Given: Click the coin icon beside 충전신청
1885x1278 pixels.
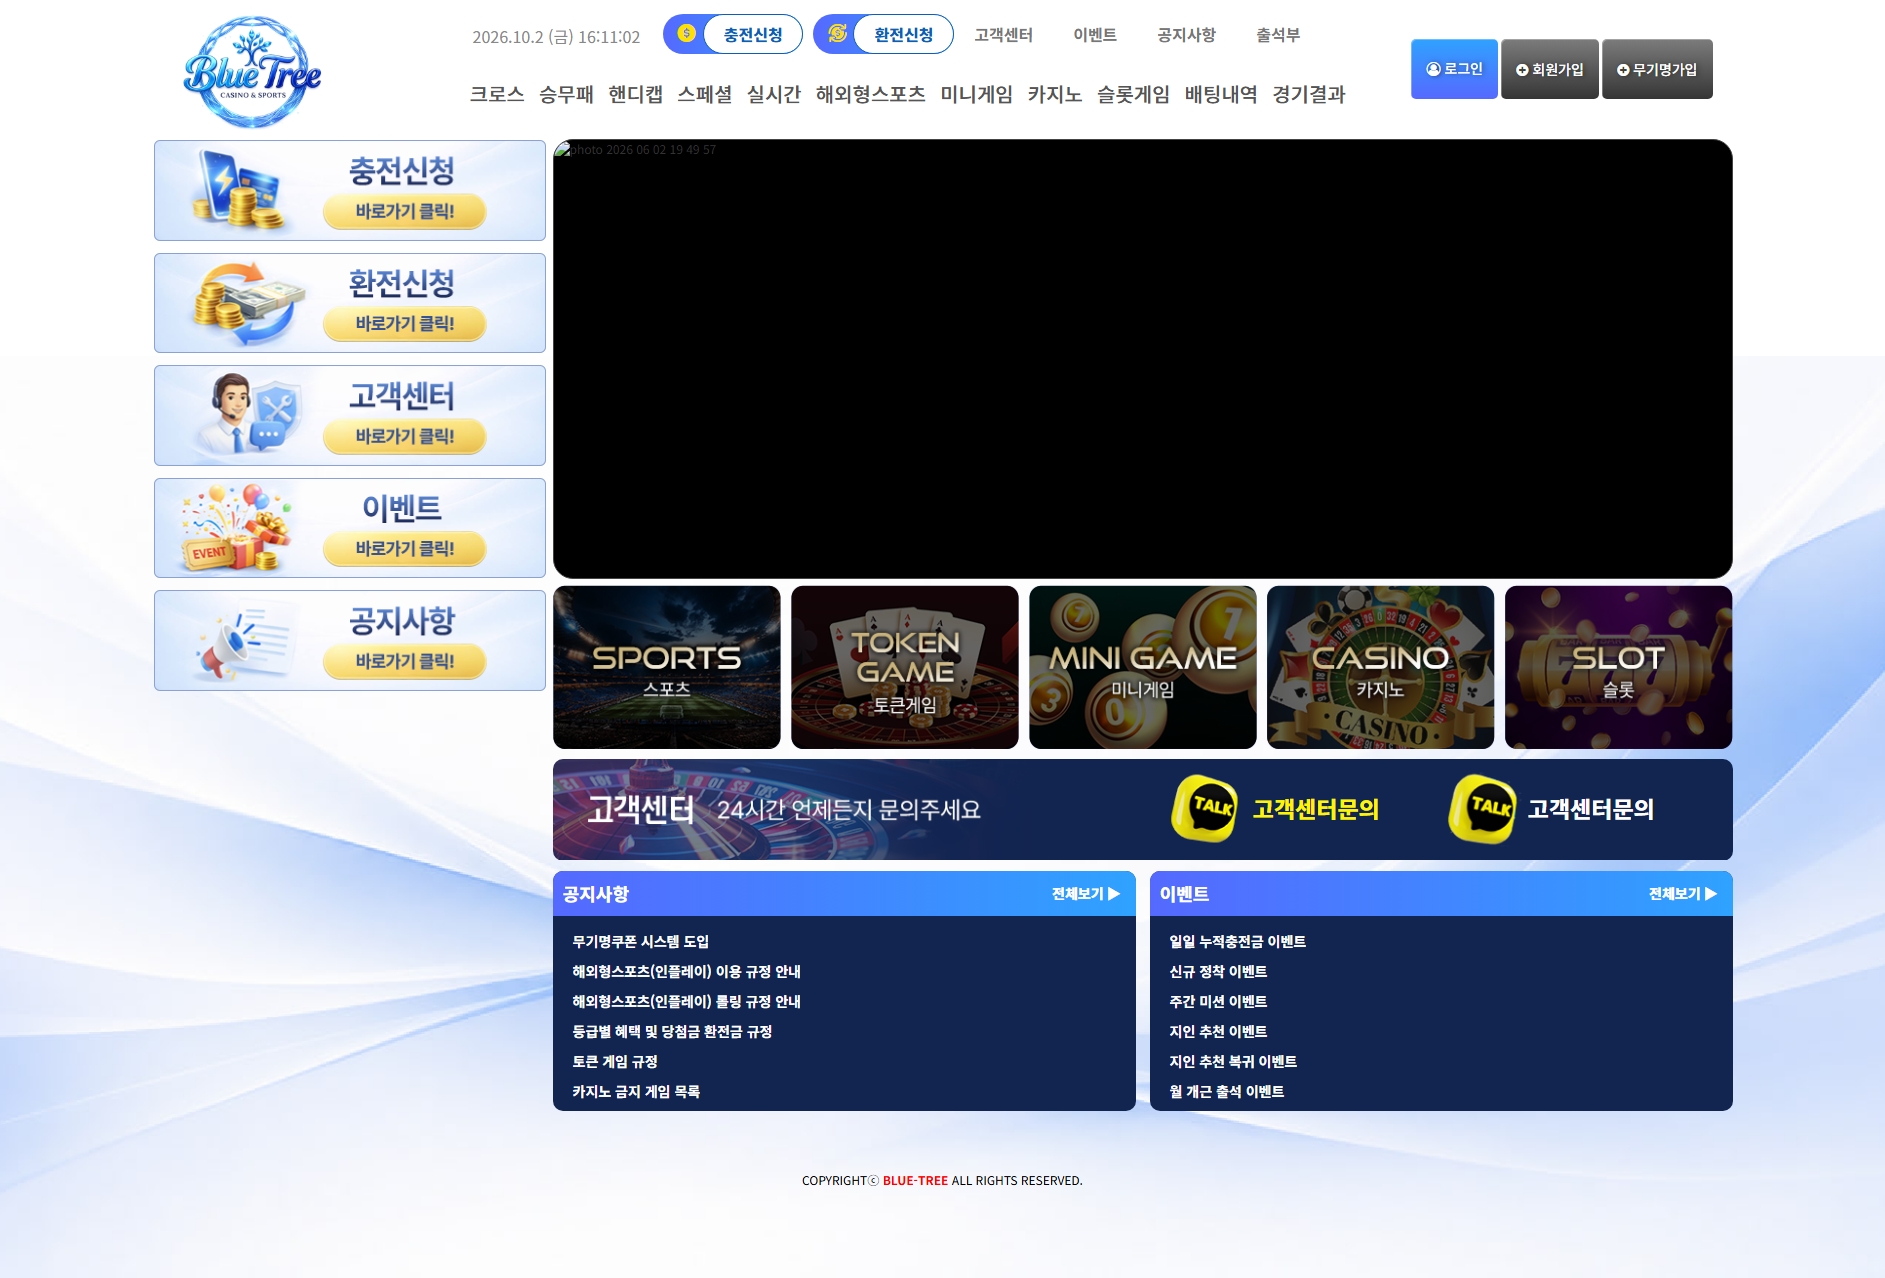Looking at the screenshot, I should point(686,33).
